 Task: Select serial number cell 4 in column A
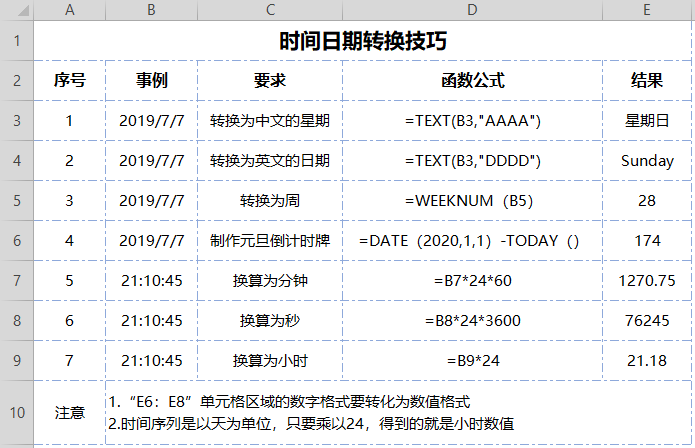(70, 241)
